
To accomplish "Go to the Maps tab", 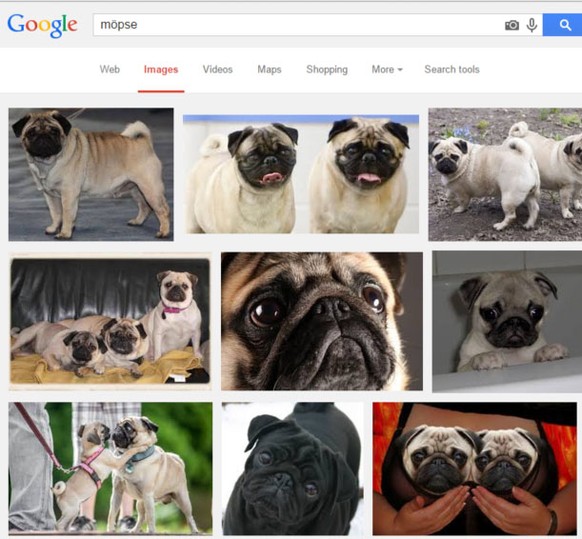I will tap(269, 70).
